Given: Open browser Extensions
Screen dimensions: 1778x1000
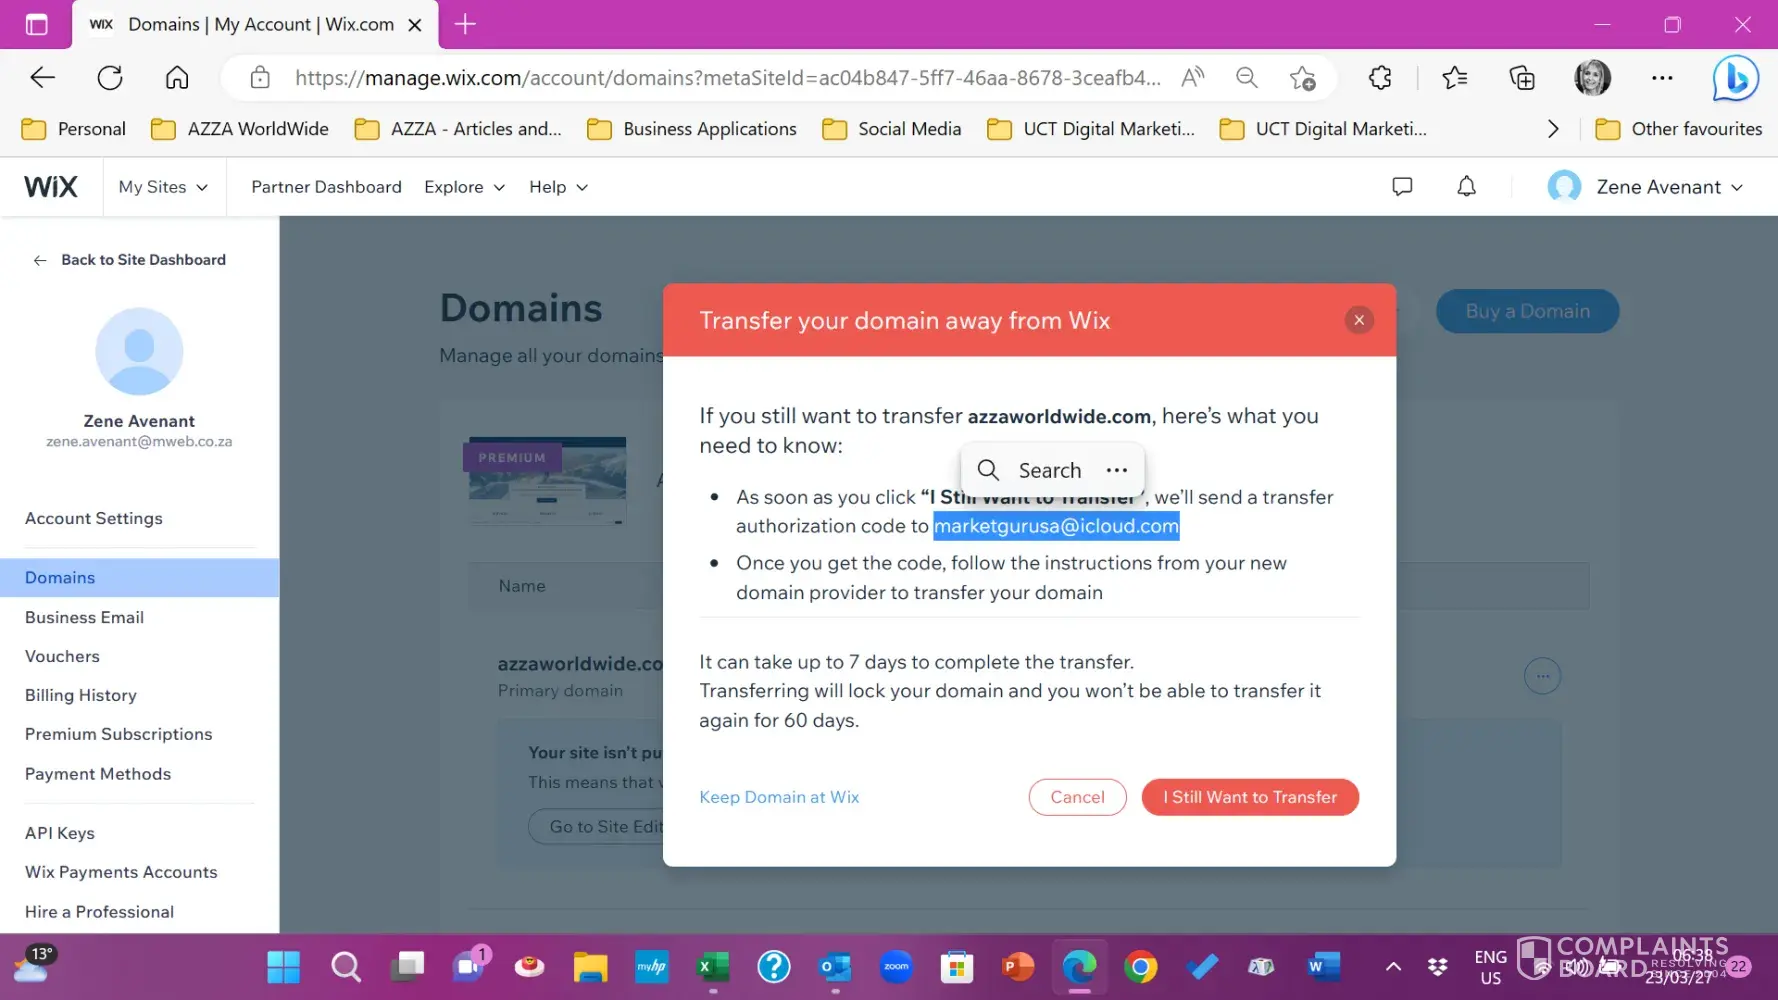Looking at the screenshot, I should coord(1380,78).
